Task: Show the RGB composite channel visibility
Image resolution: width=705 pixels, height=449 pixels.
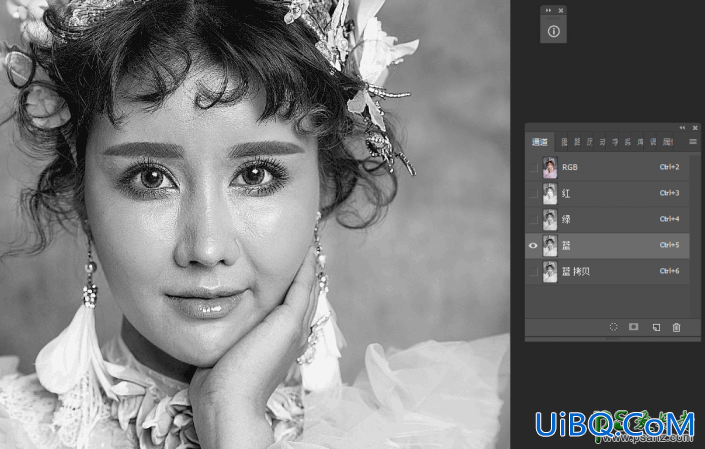Action: click(x=533, y=168)
